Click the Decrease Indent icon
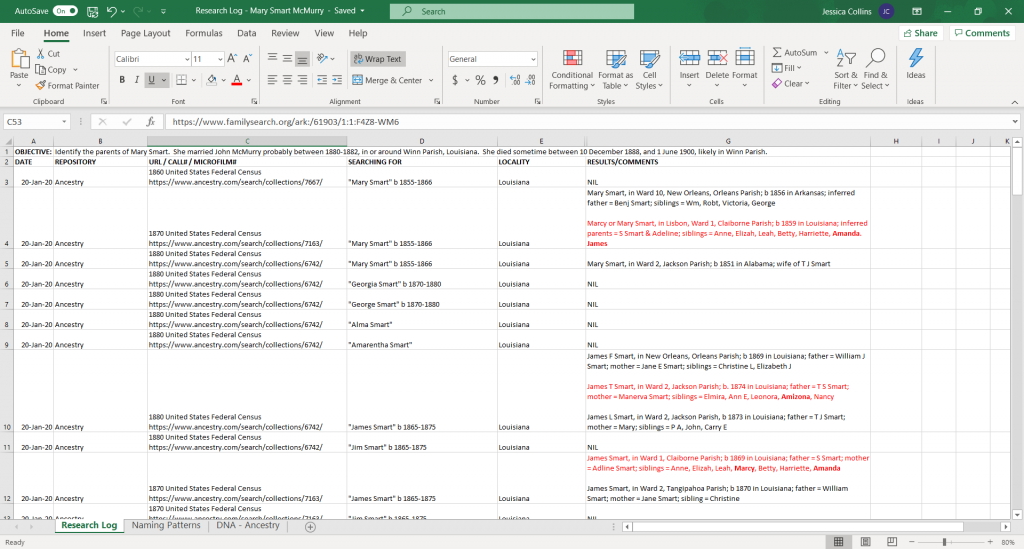The width and height of the screenshot is (1024, 549). point(322,80)
